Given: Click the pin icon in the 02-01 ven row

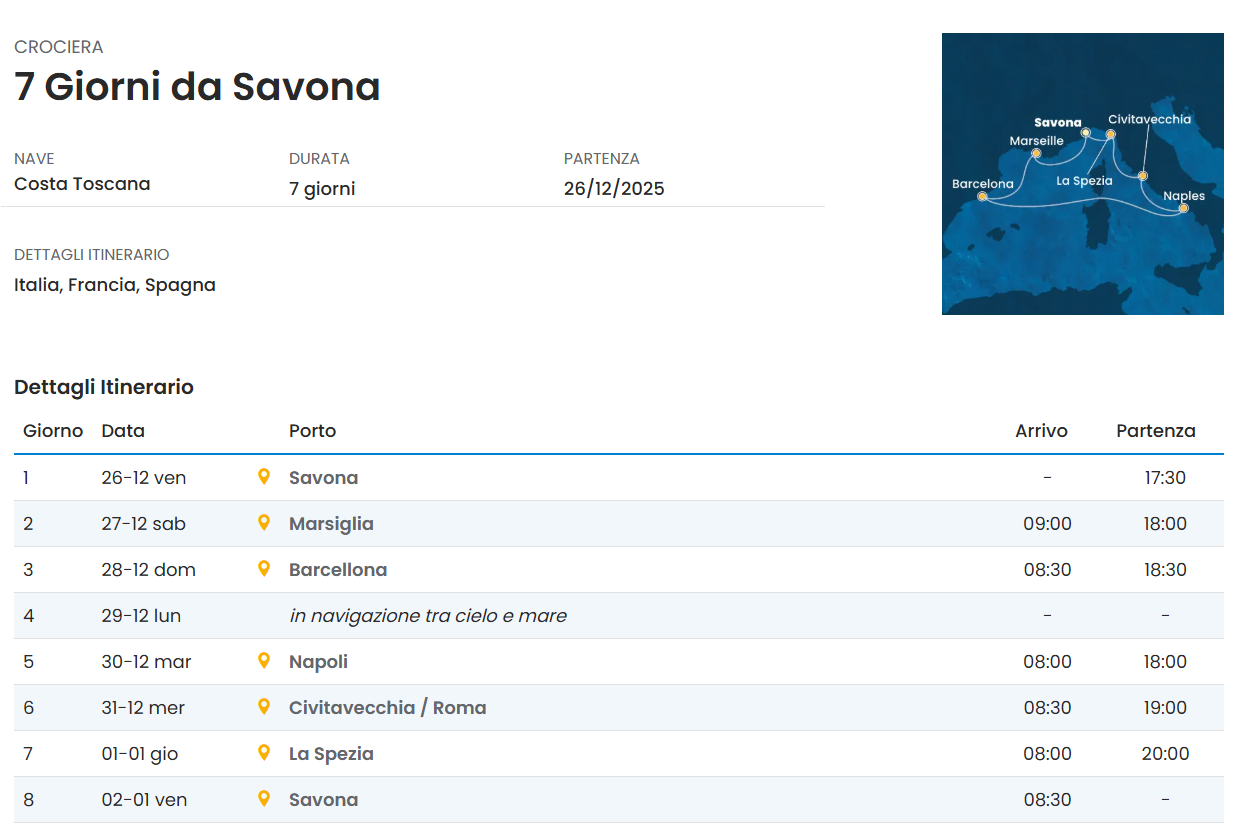Looking at the screenshot, I should click(264, 798).
